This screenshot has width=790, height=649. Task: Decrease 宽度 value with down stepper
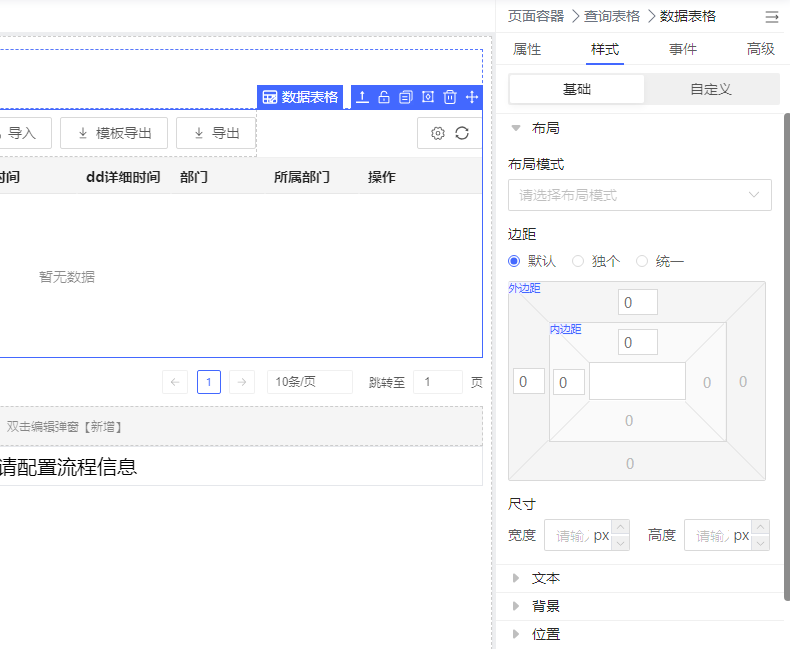point(621,543)
